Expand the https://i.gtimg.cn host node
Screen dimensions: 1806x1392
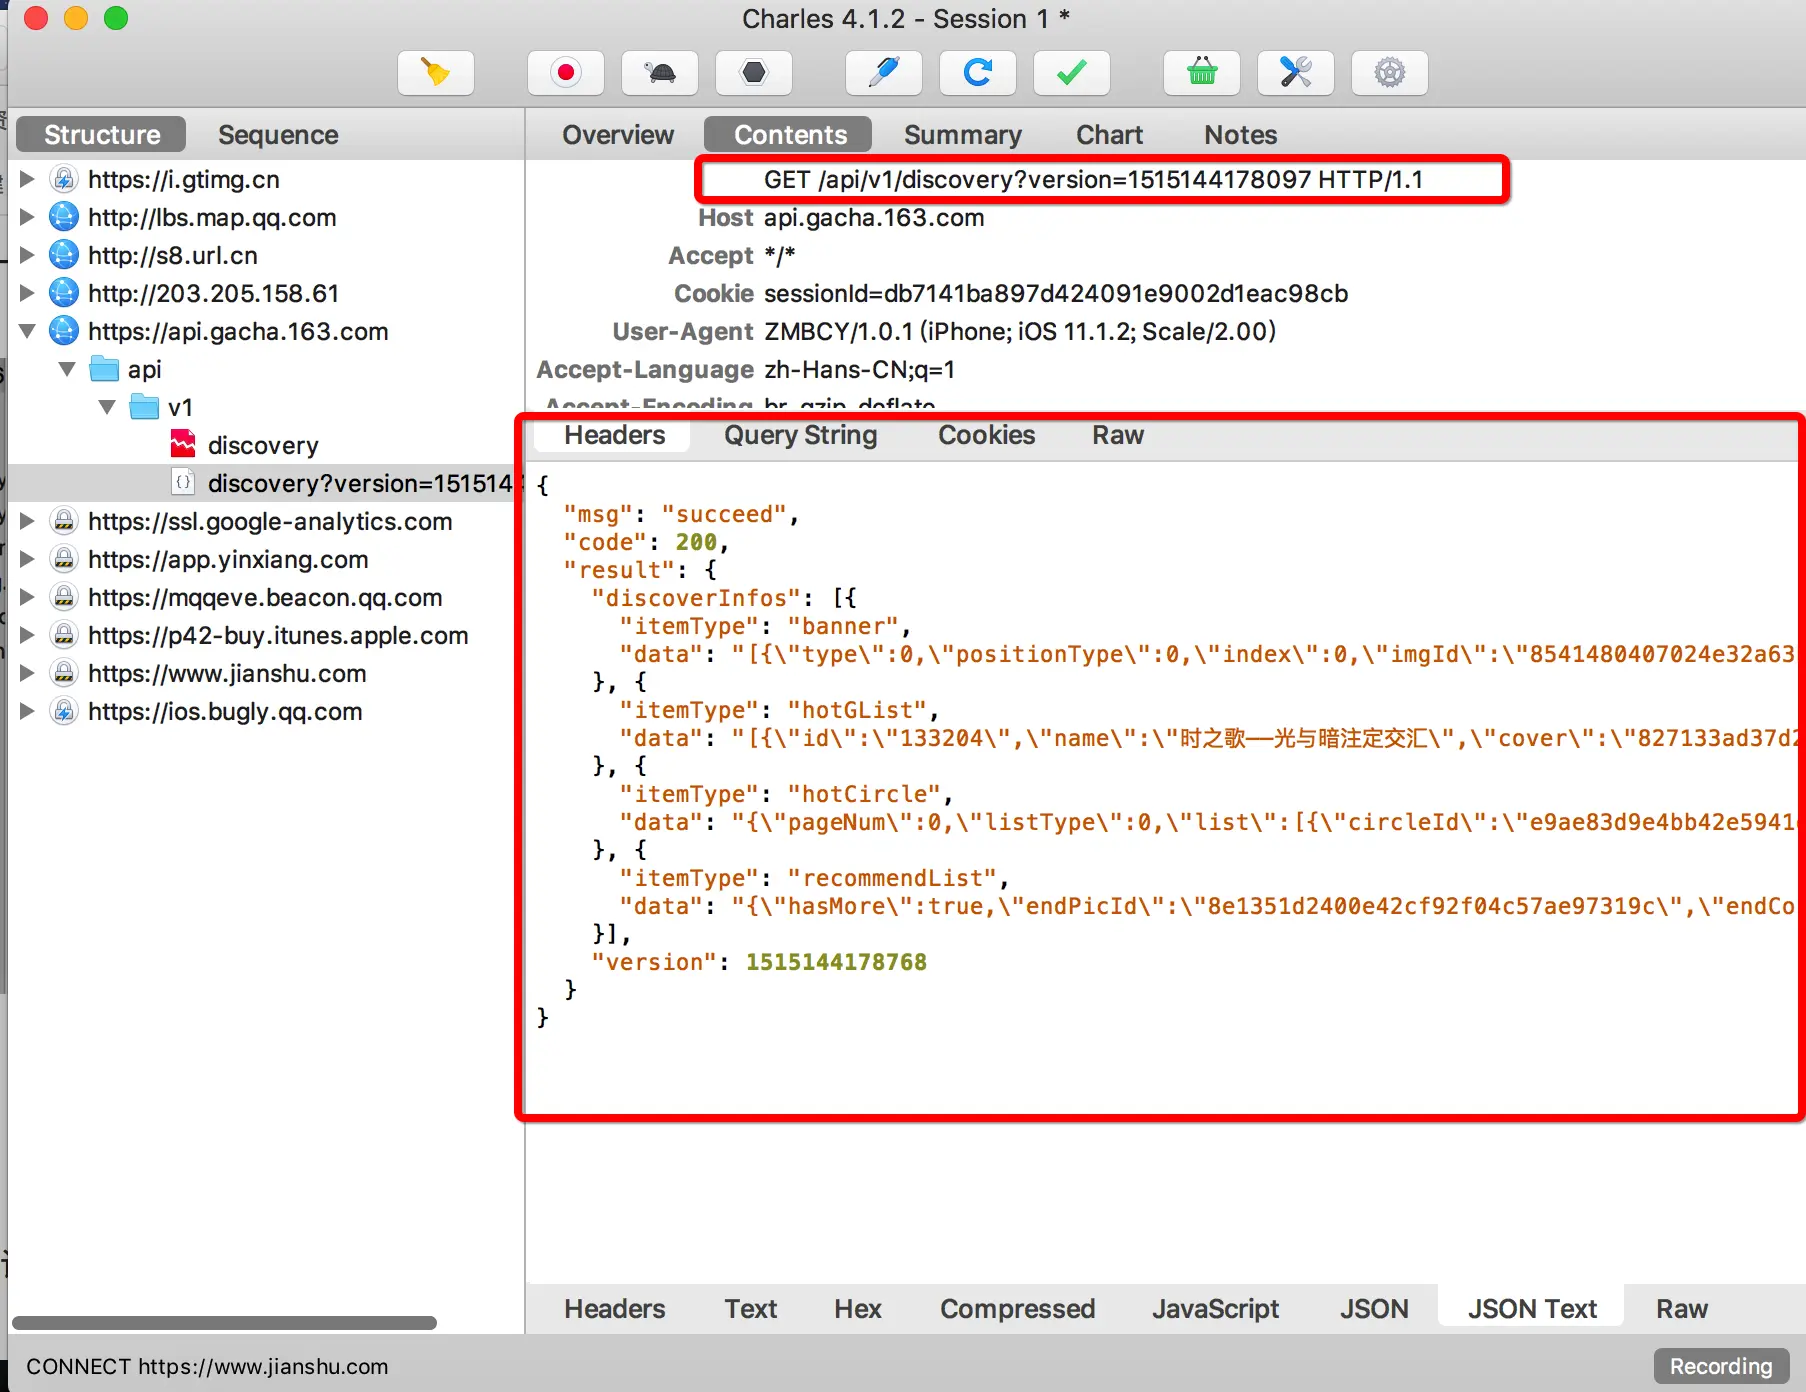[28, 179]
